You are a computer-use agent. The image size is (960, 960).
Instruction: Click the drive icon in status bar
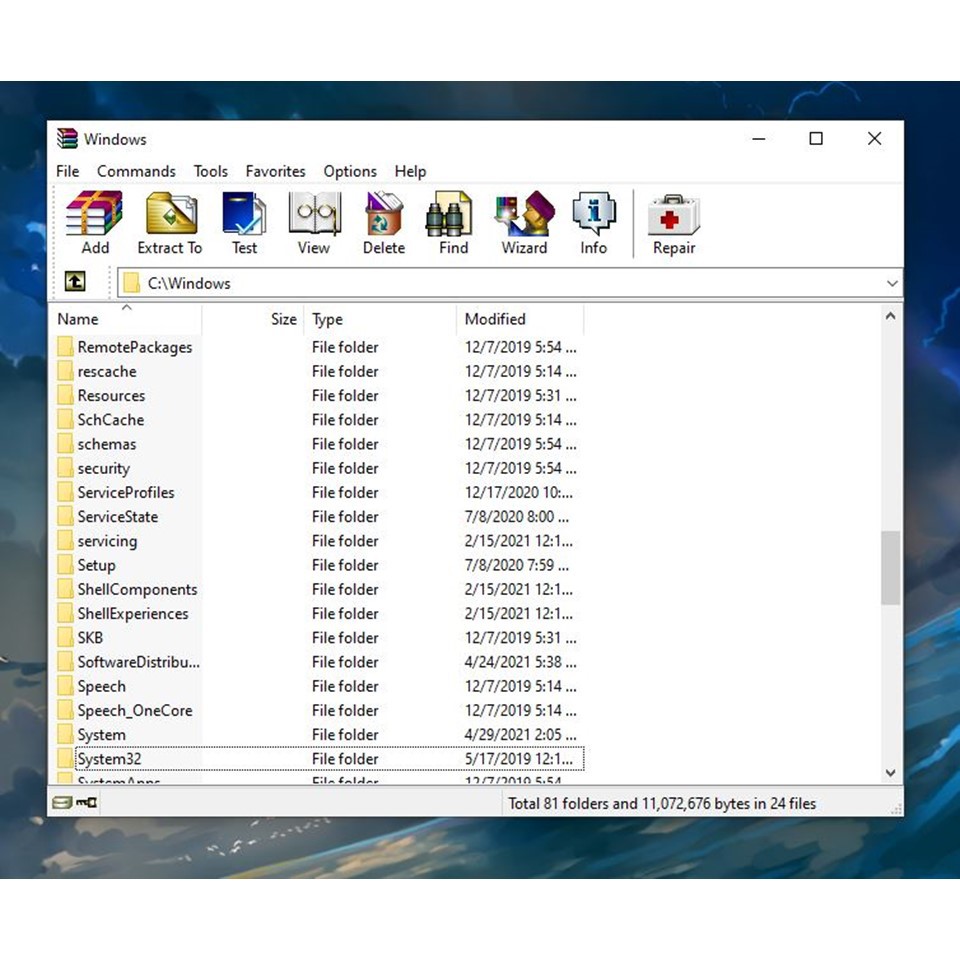[62, 803]
